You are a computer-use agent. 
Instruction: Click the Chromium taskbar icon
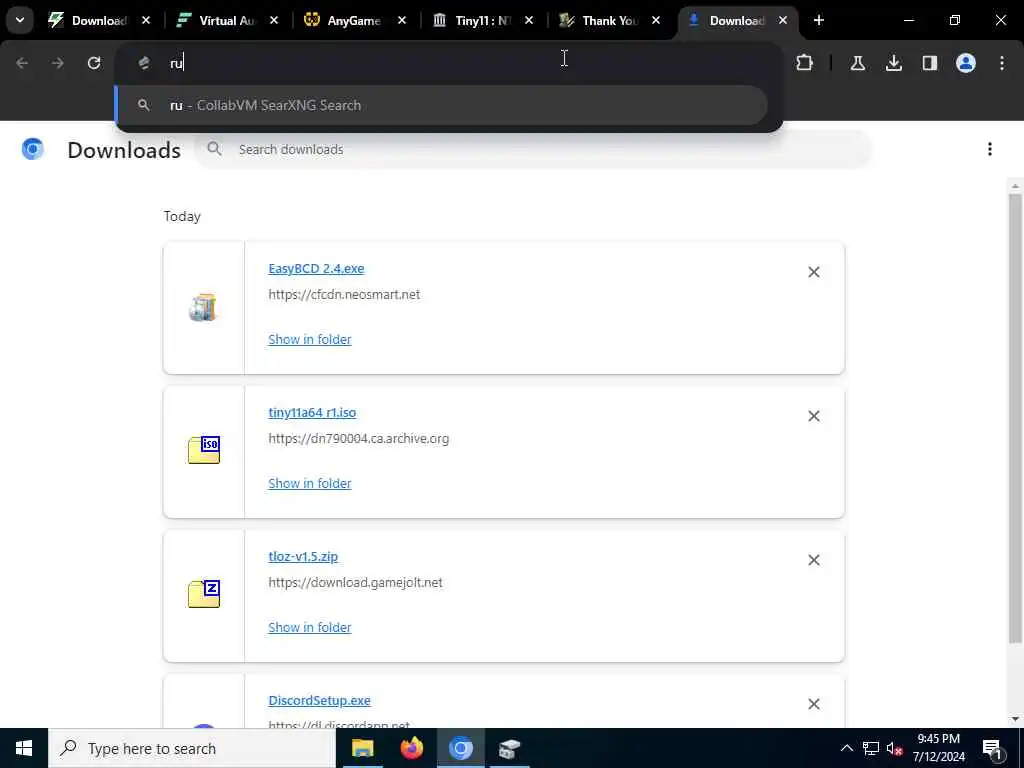[x=460, y=748]
